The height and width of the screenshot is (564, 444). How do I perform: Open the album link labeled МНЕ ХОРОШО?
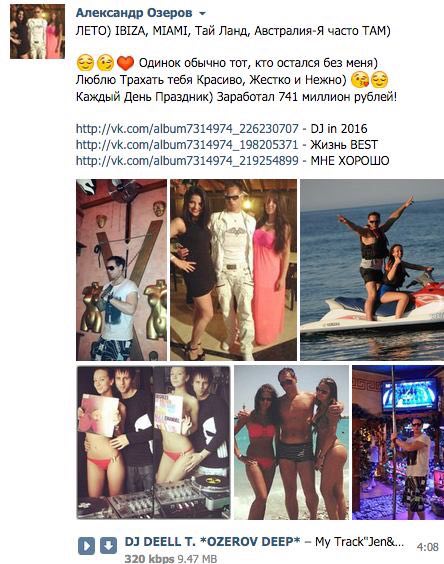[187, 160]
